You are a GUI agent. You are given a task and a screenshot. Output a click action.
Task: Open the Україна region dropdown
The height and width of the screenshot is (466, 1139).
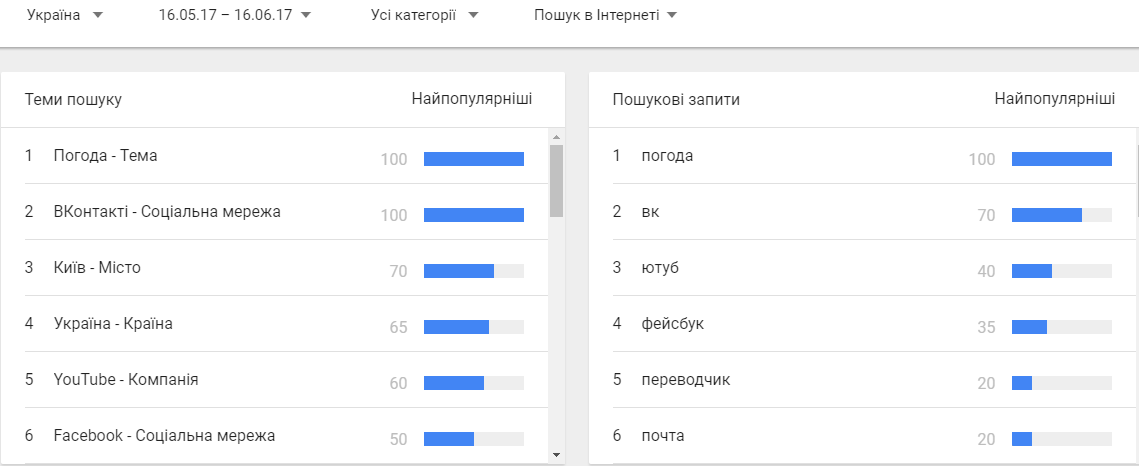pyautogui.click(x=65, y=15)
